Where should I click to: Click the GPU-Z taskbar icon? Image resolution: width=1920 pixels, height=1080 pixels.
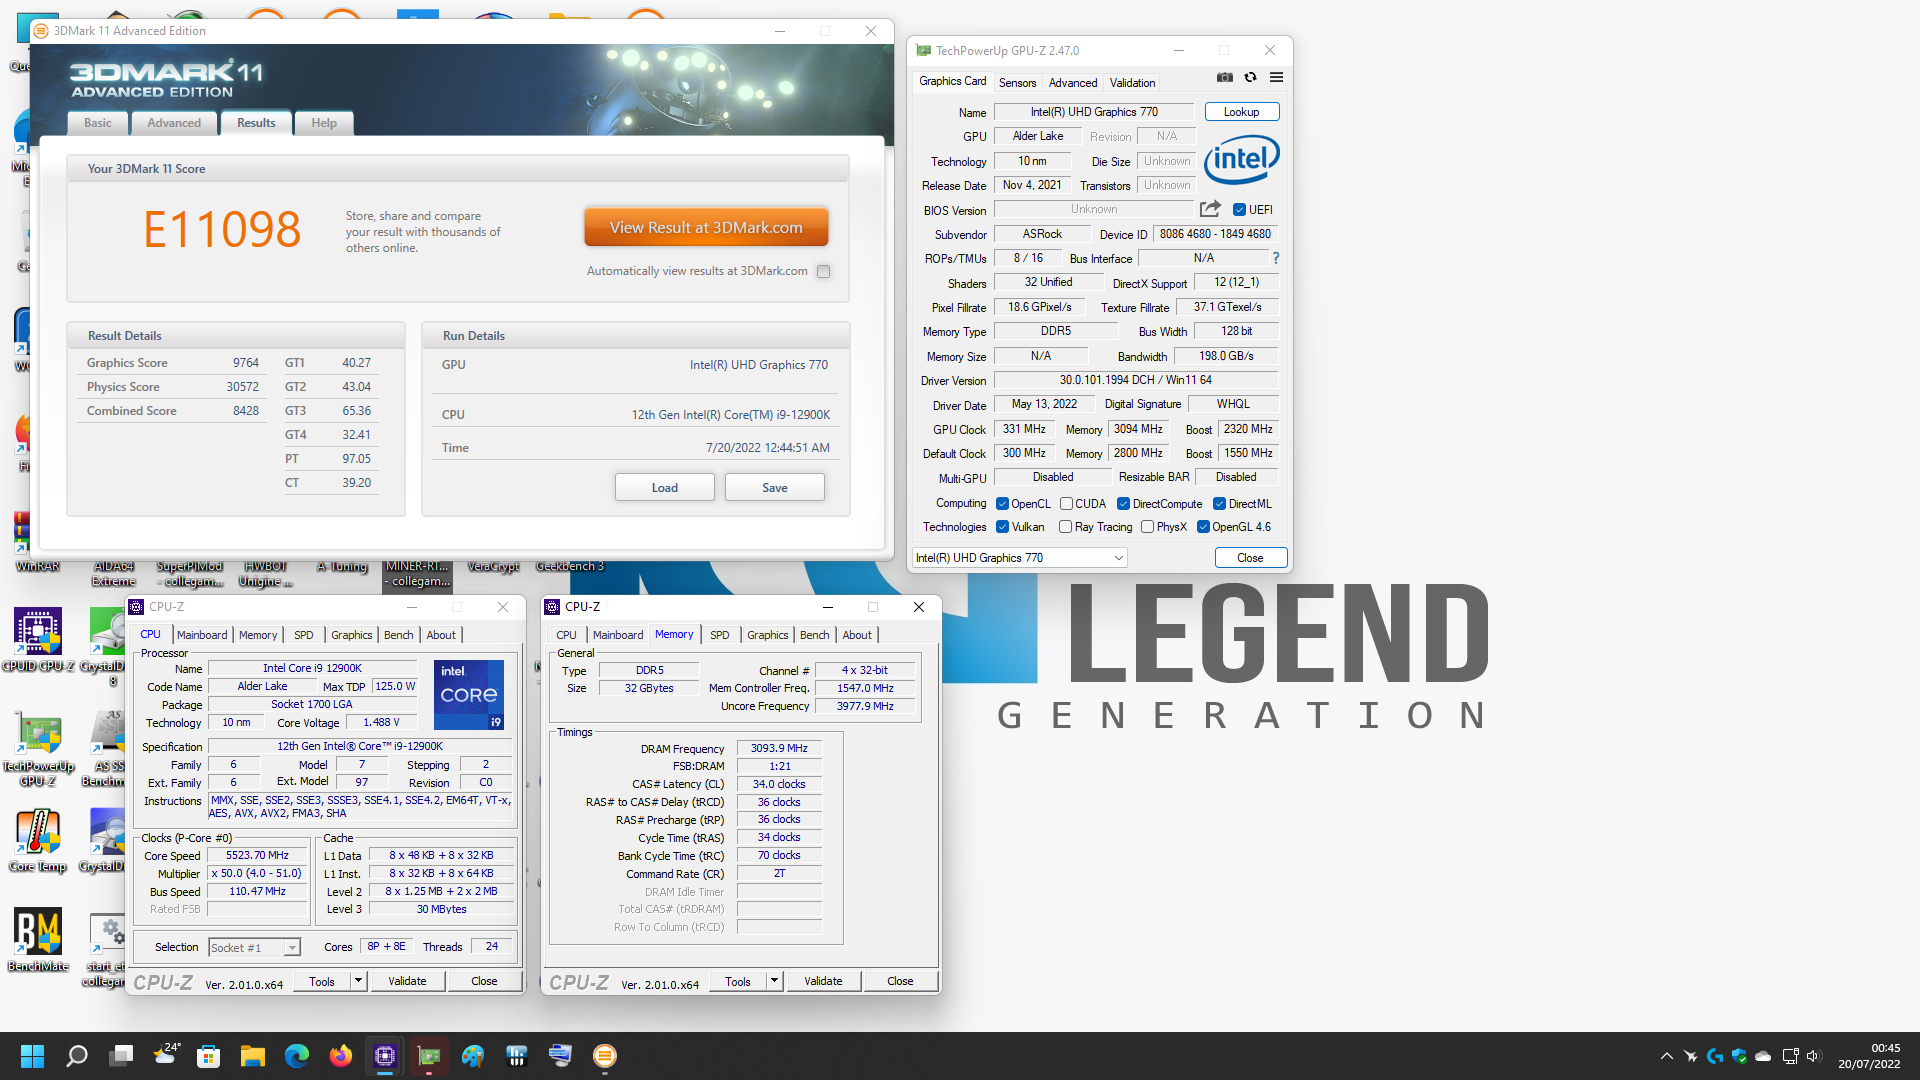(429, 1056)
